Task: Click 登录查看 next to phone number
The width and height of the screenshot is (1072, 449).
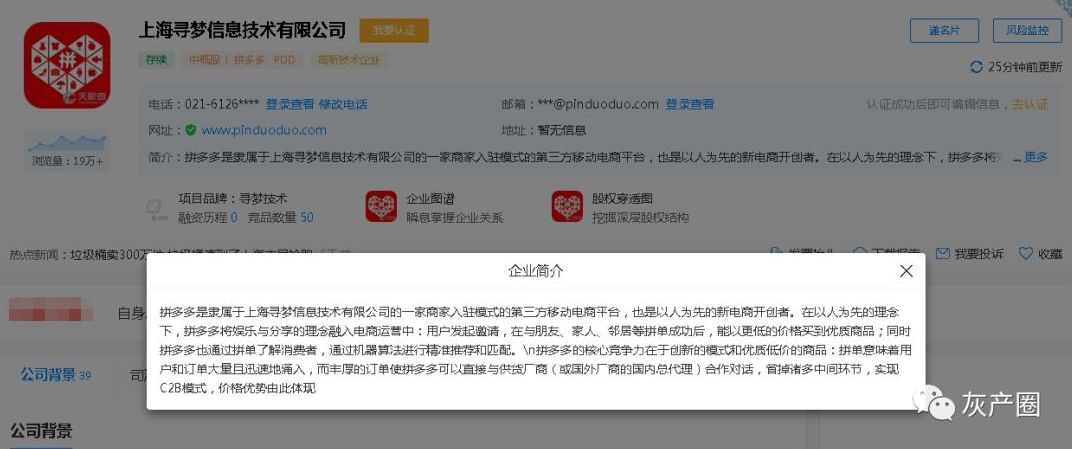Action: pyautogui.click(x=290, y=105)
